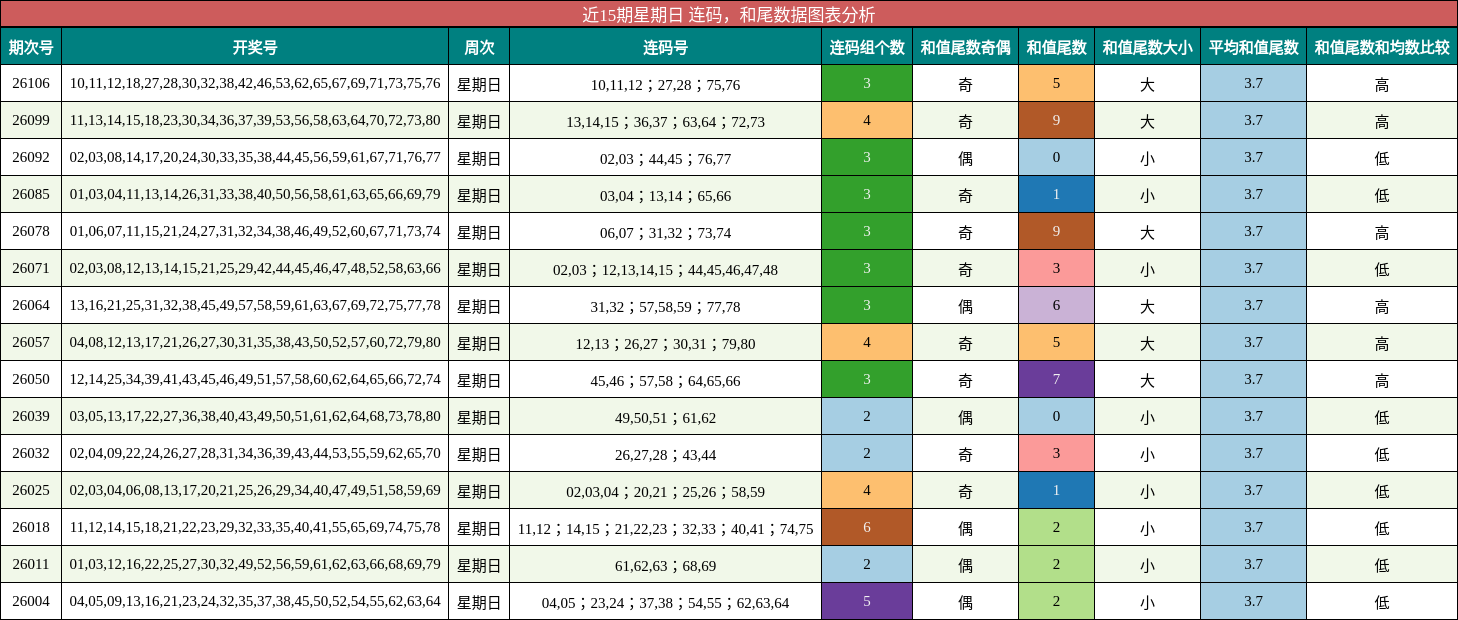The height and width of the screenshot is (620, 1458).
Task: Click the brown tail digit 9 in row 26099
Action: [x=1057, y=120]
